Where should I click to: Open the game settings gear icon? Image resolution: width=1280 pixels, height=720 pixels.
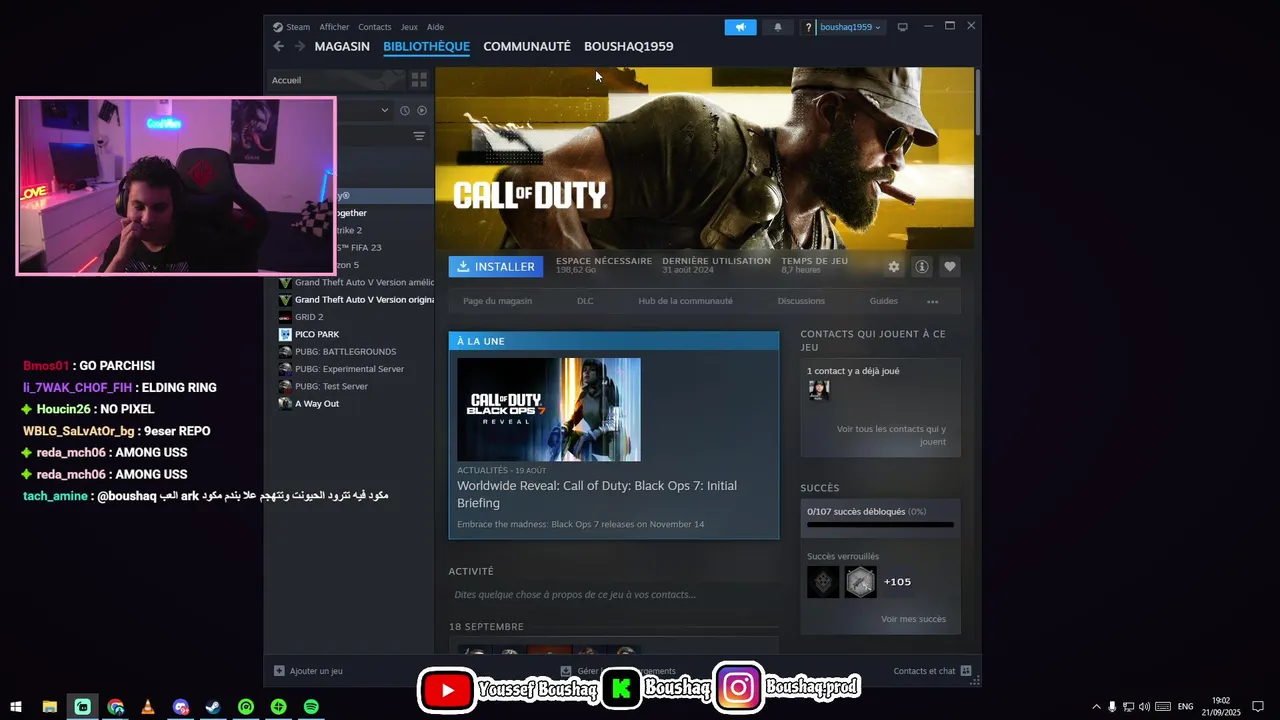(894, 267)
